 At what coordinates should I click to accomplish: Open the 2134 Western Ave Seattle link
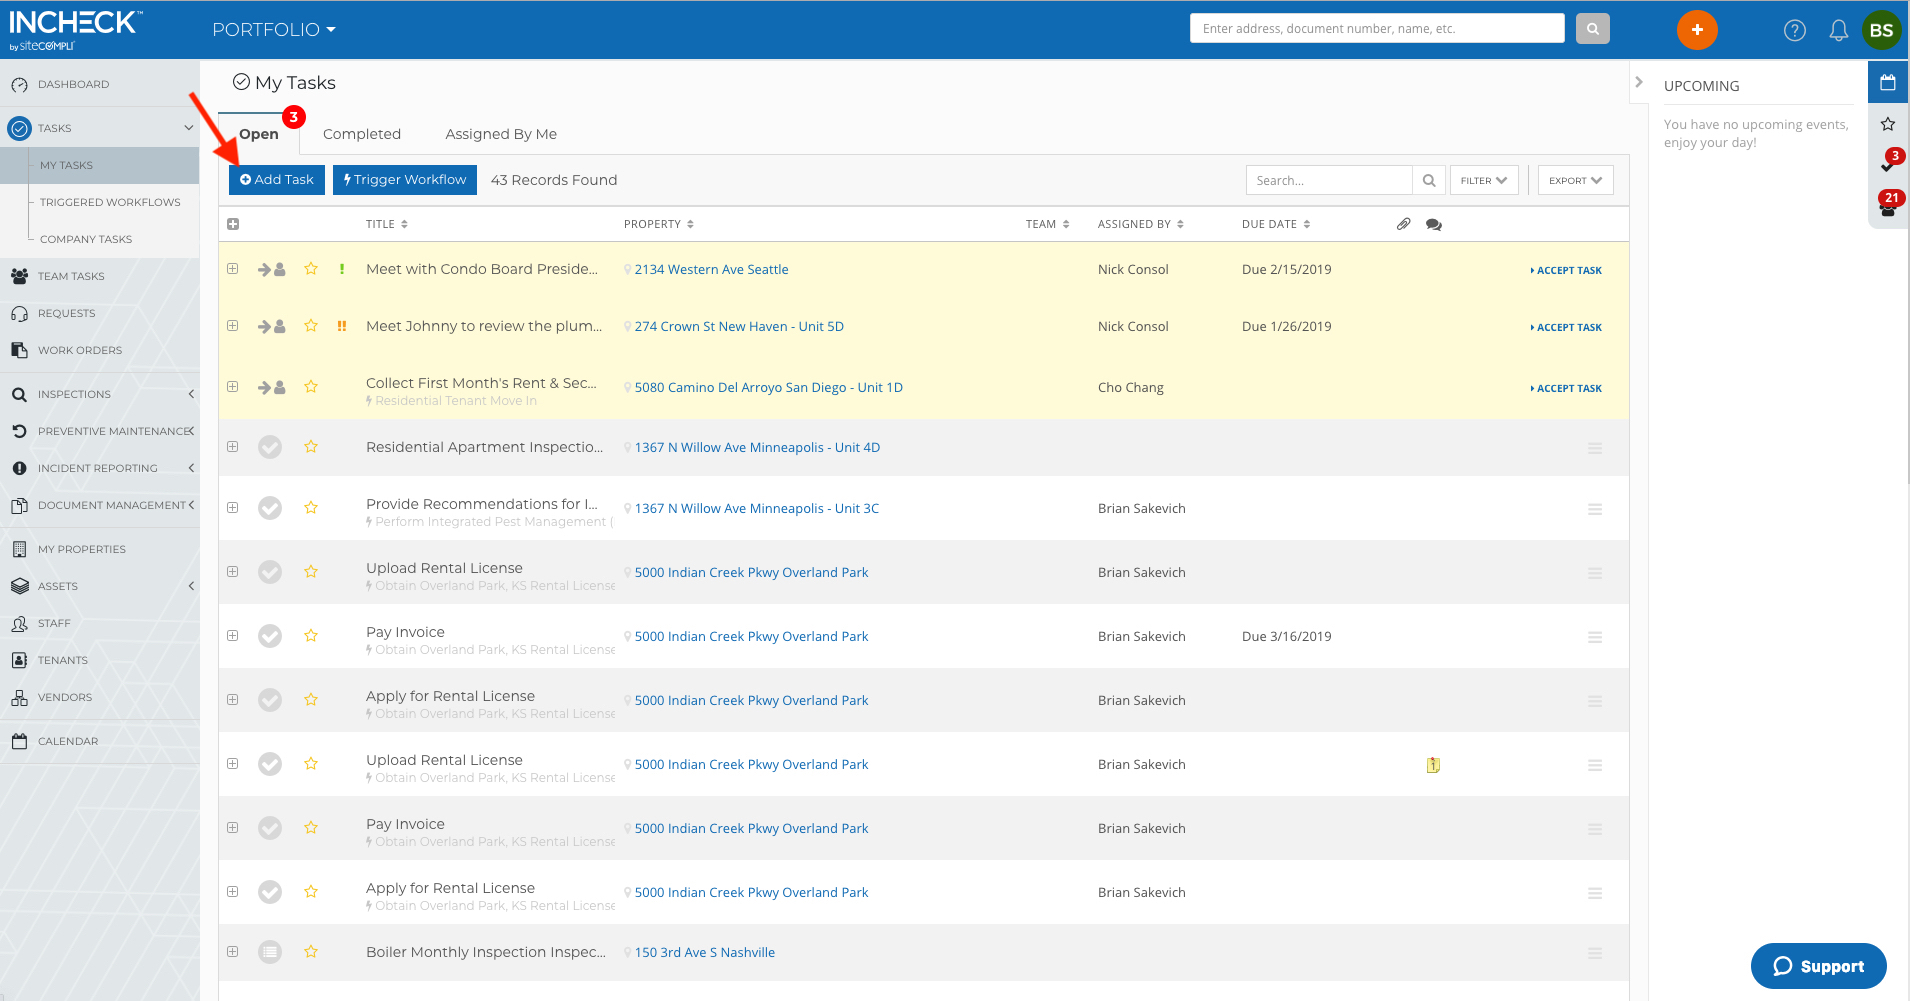click(711, 270)
